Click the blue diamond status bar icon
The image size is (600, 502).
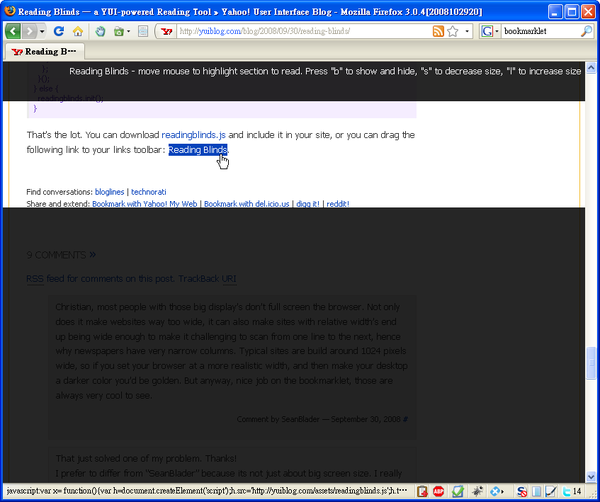click(494, 491)
